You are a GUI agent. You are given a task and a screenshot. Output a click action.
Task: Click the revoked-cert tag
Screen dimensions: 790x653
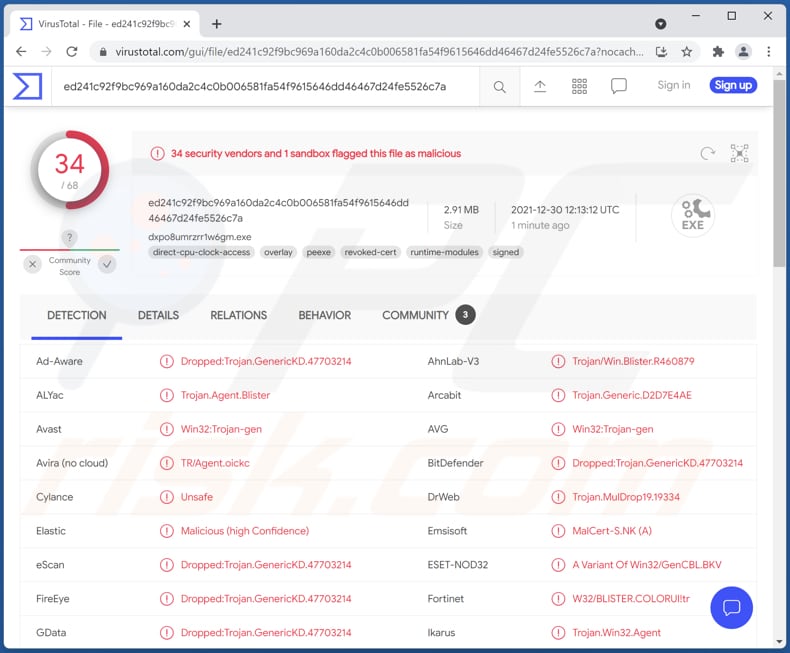pyautogui.click(x=370, y=252)
